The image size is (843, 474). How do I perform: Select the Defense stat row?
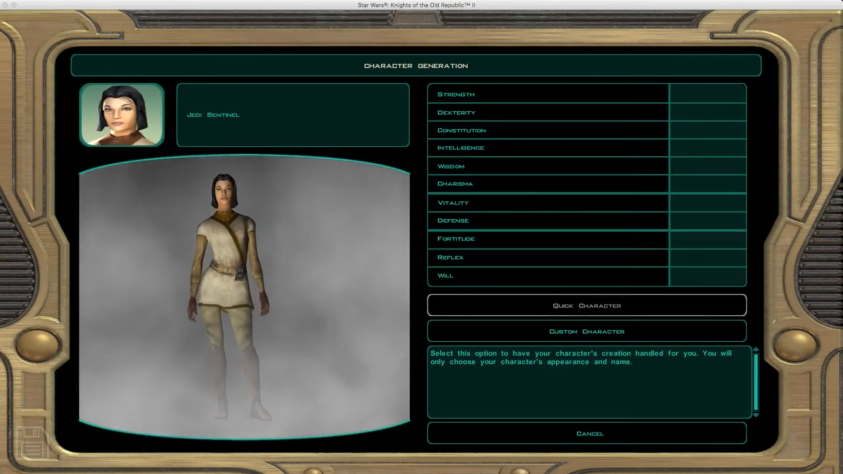pos(587,221)
